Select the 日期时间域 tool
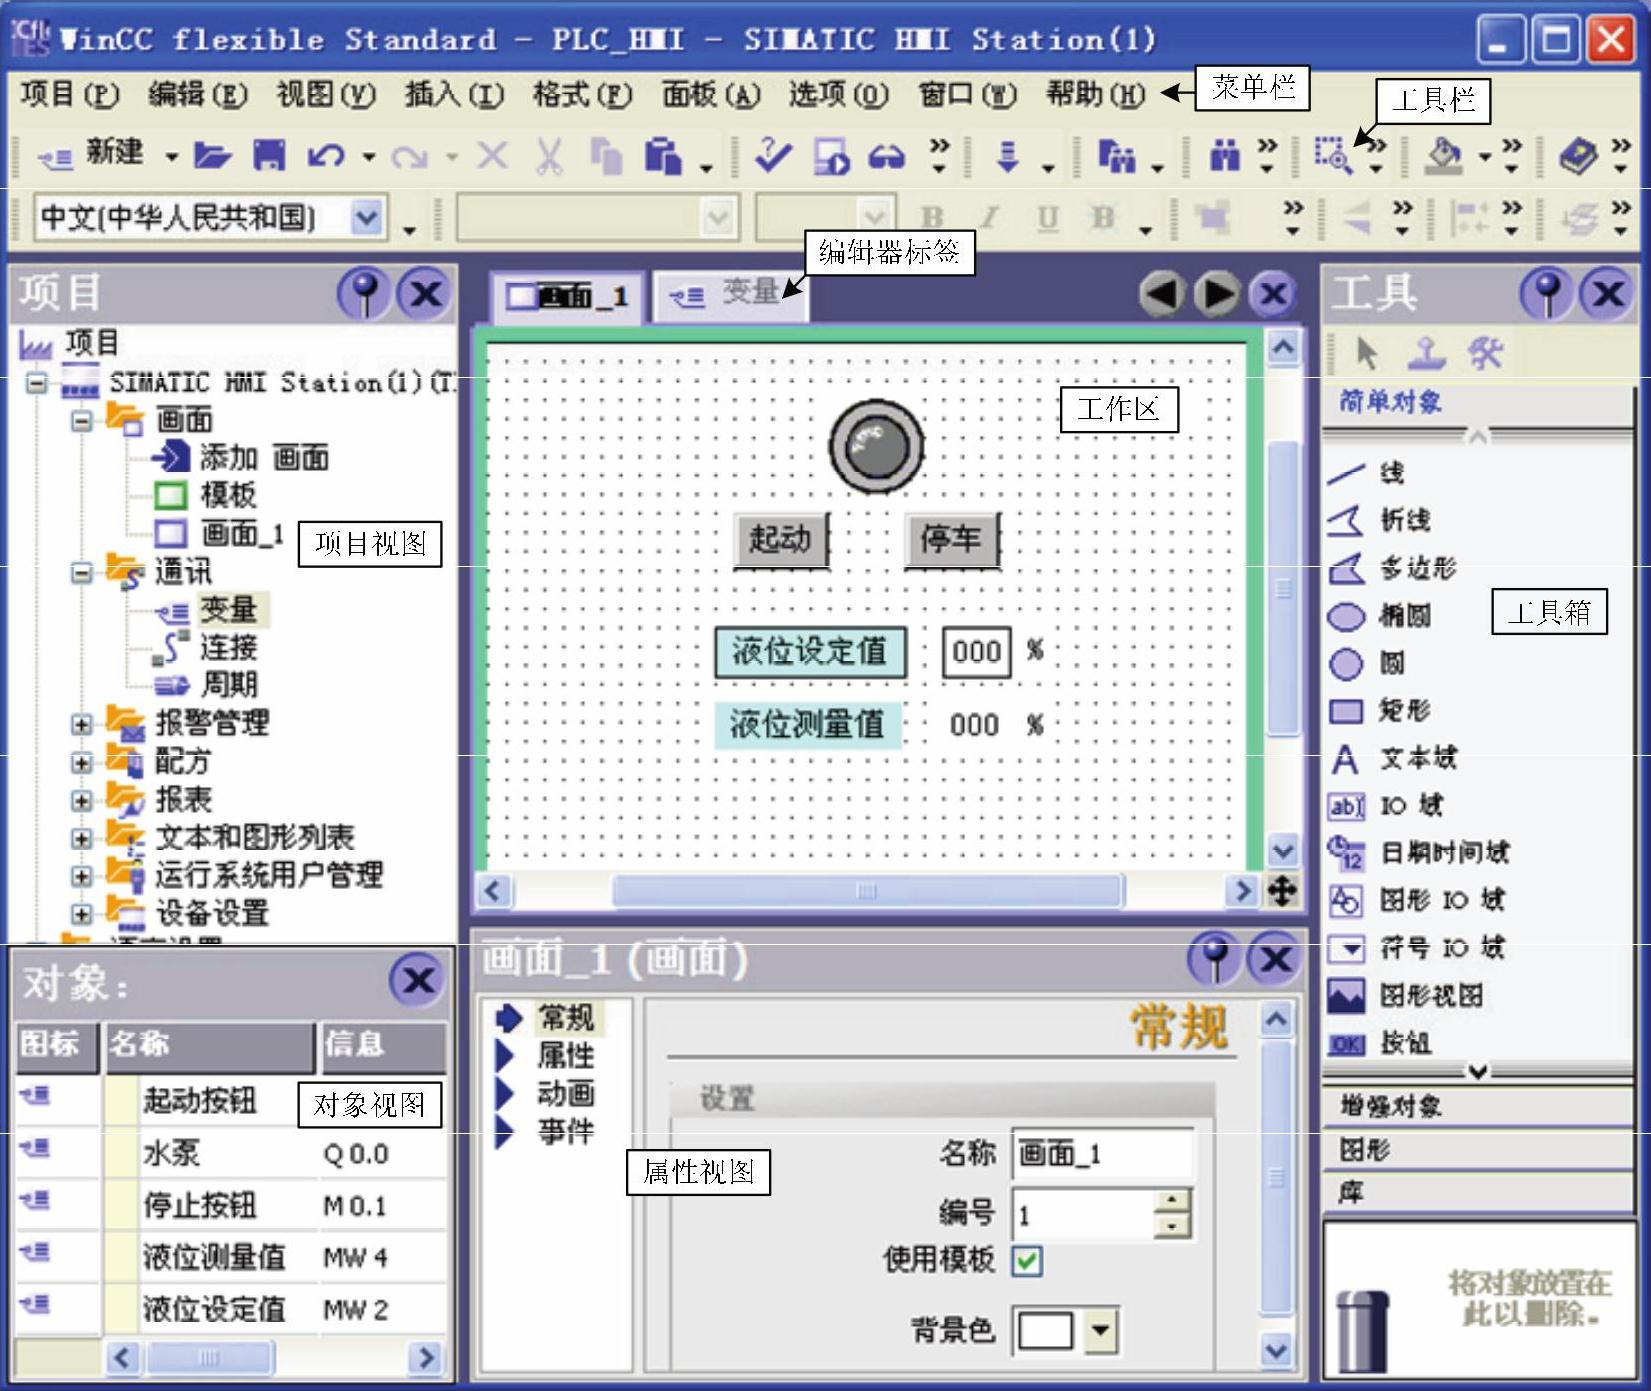The width and height of the screenshot is (1651, 1391). coord(1419,852)
